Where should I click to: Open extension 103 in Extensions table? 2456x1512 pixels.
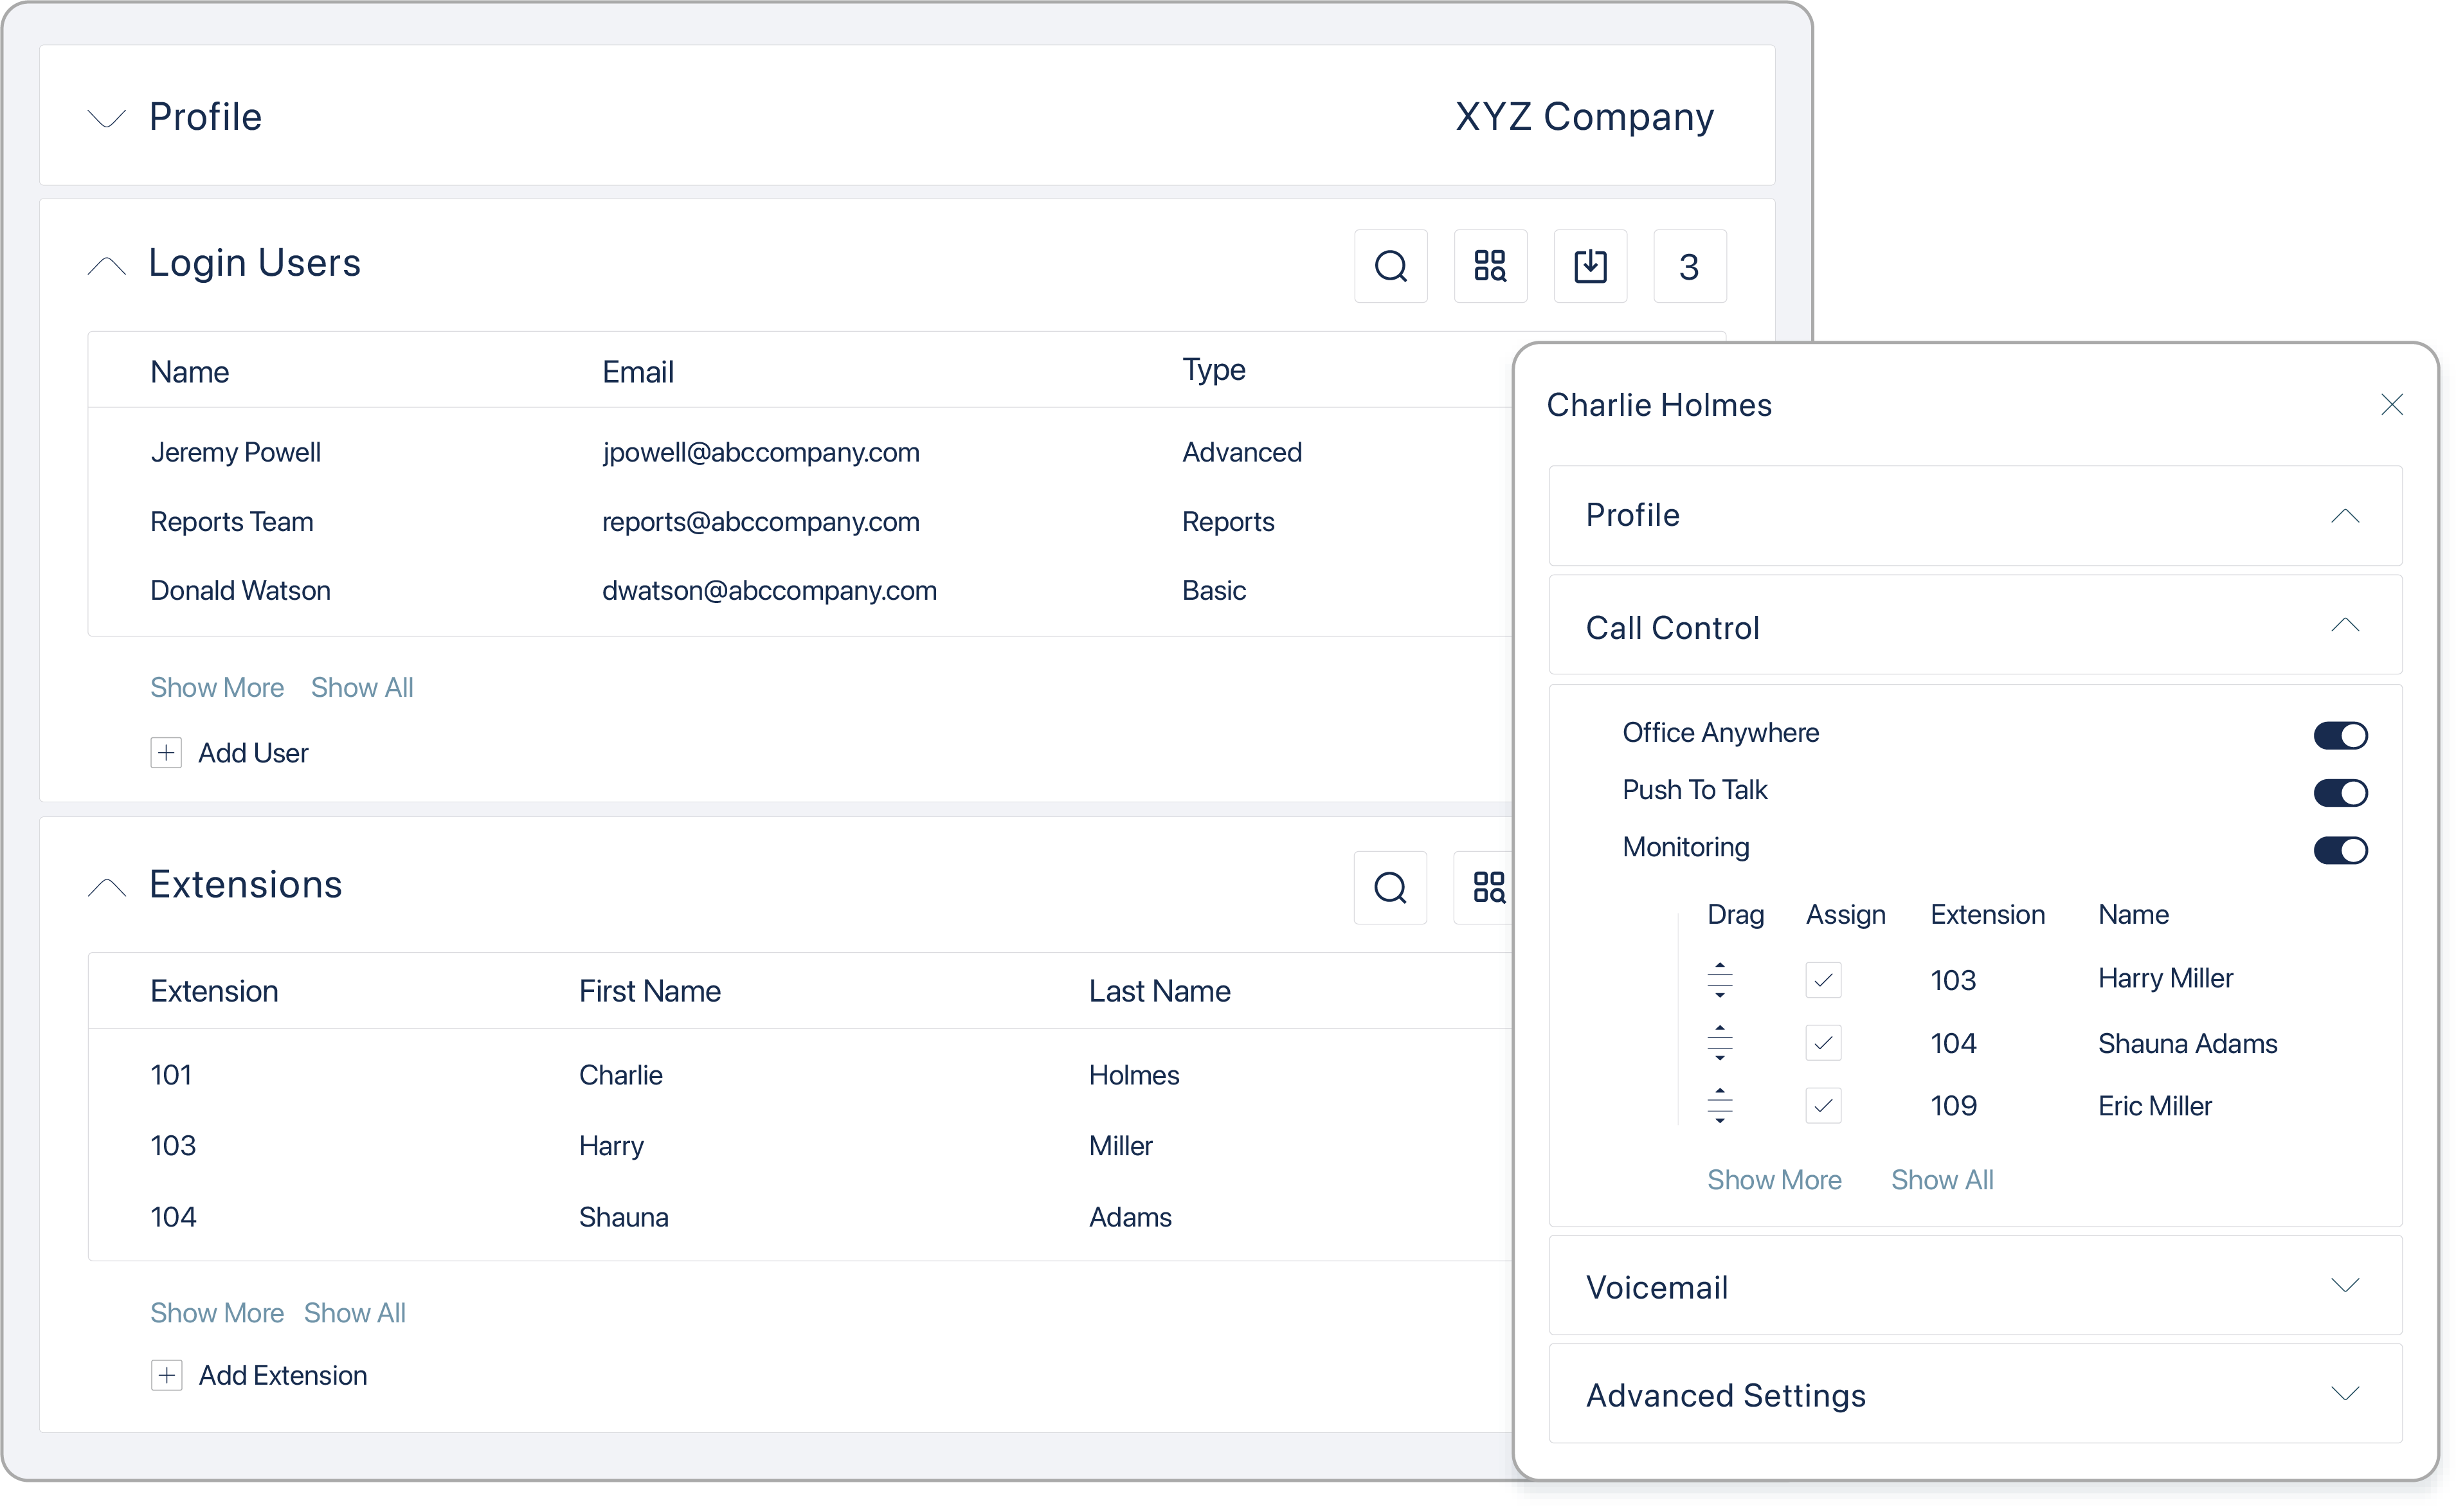click(x=173, y=1146)
